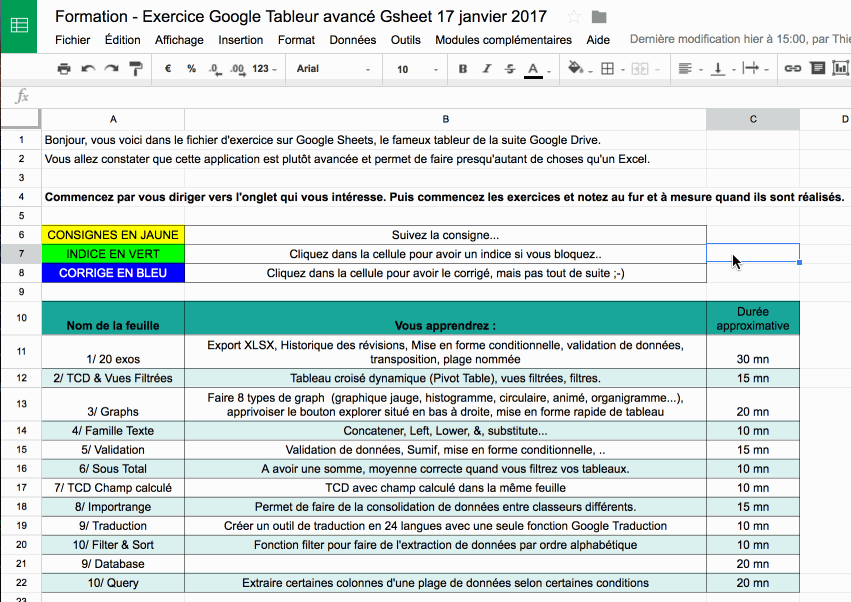The height and width of the screenshot is (602, 851).
Task: Undo the last action
Action: coord(88,69)
